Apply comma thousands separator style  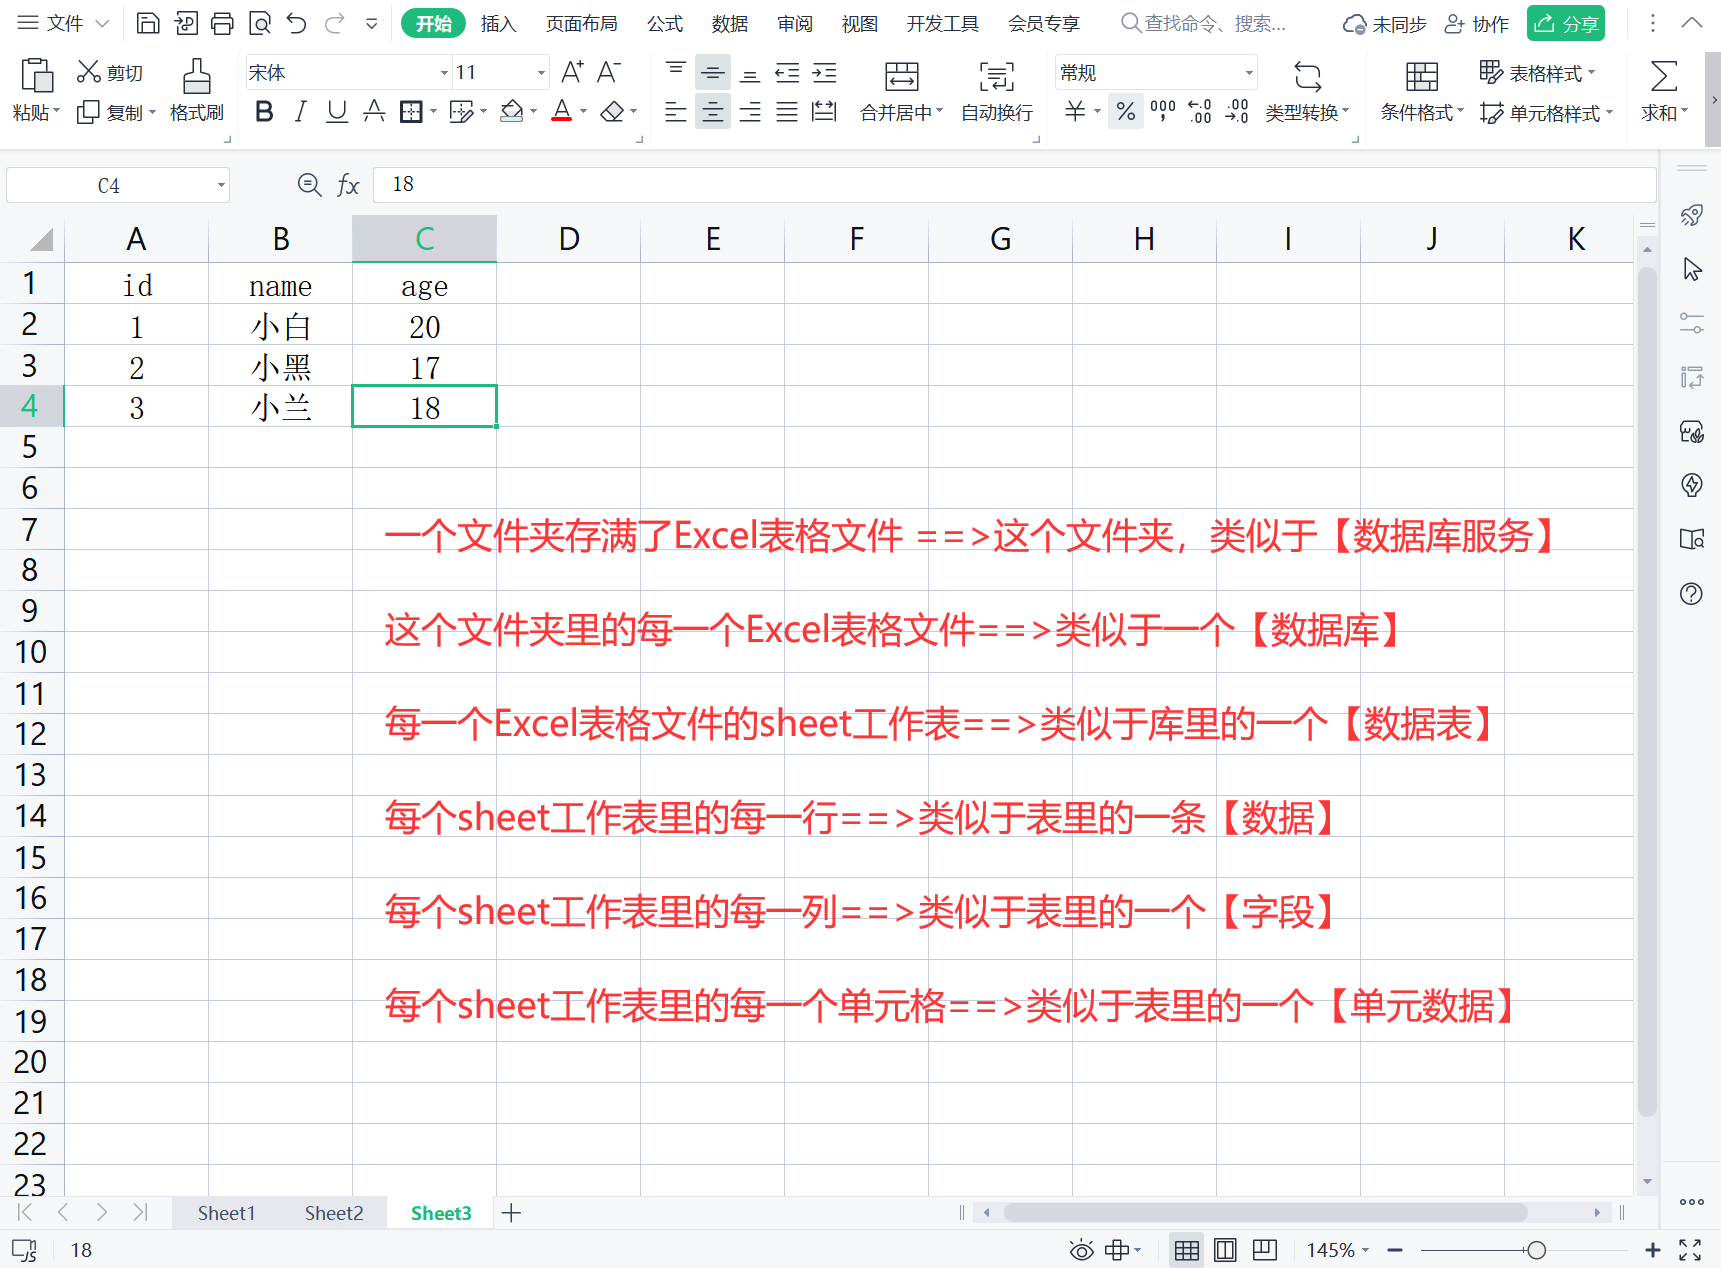pyautogui.click(x=1161, y=112)
